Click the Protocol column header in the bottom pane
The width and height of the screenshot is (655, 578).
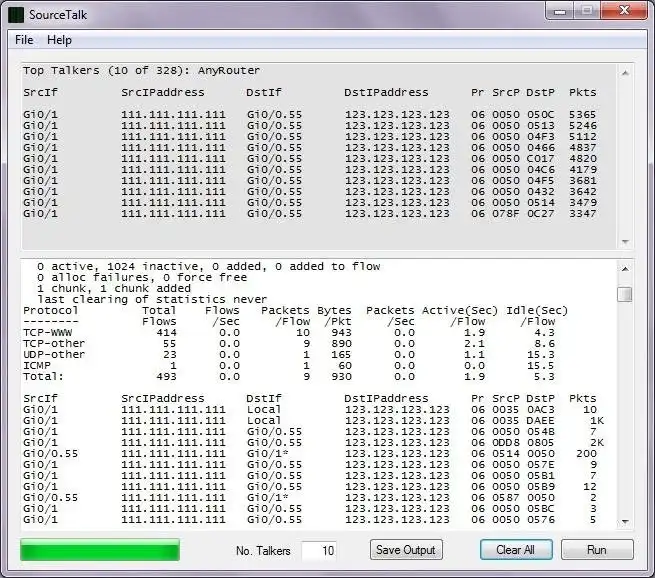(x=51, y=310)
